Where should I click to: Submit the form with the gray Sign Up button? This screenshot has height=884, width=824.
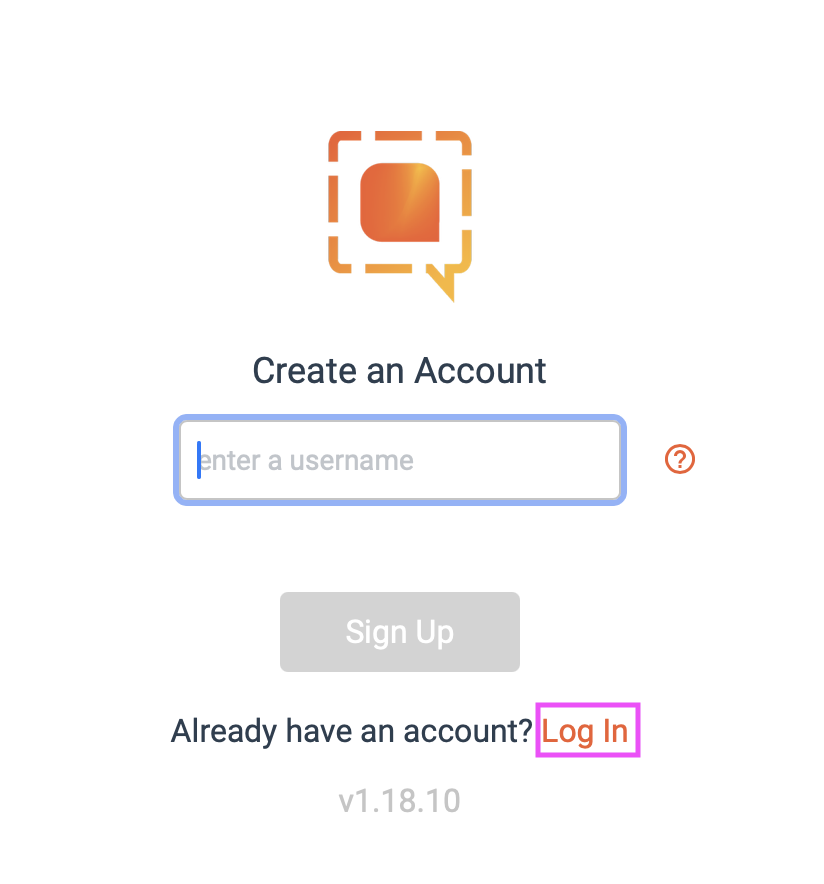400,632
